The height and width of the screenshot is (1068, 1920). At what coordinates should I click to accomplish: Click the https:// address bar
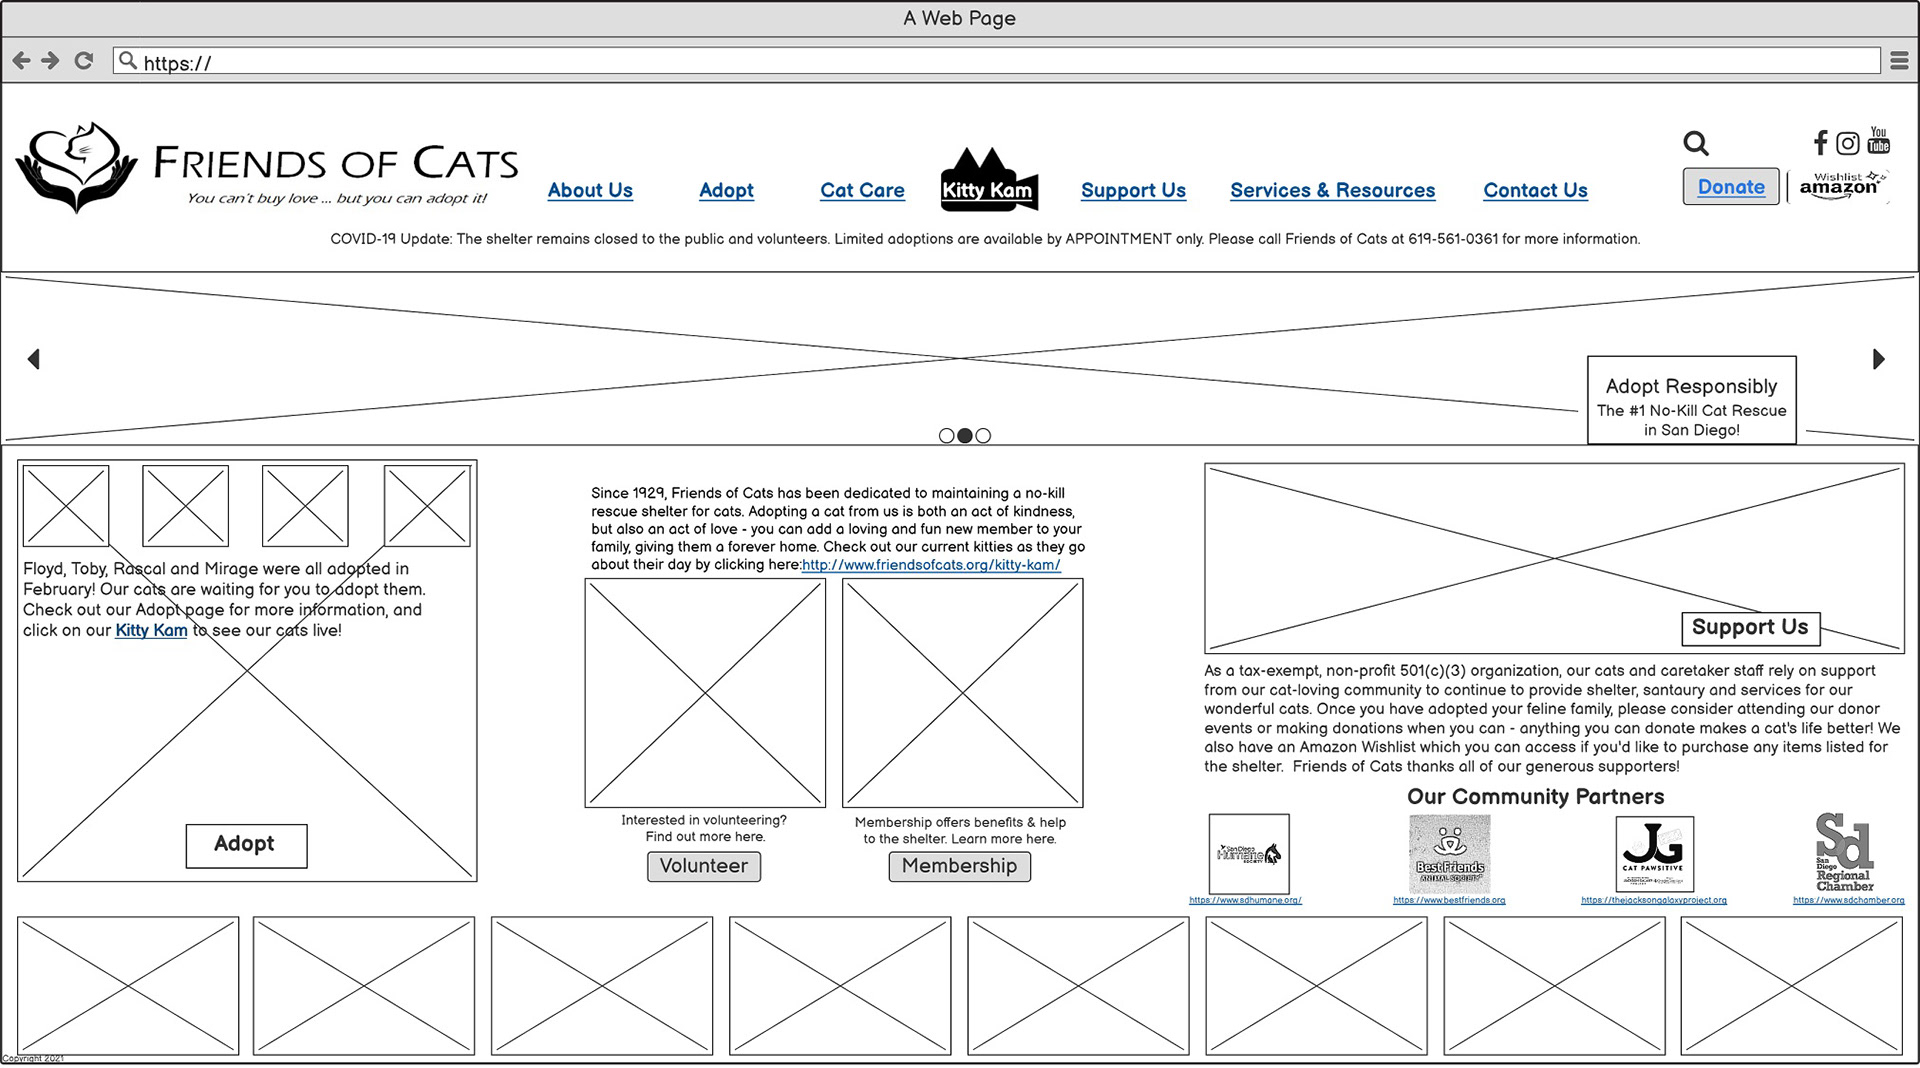point(996,61)
